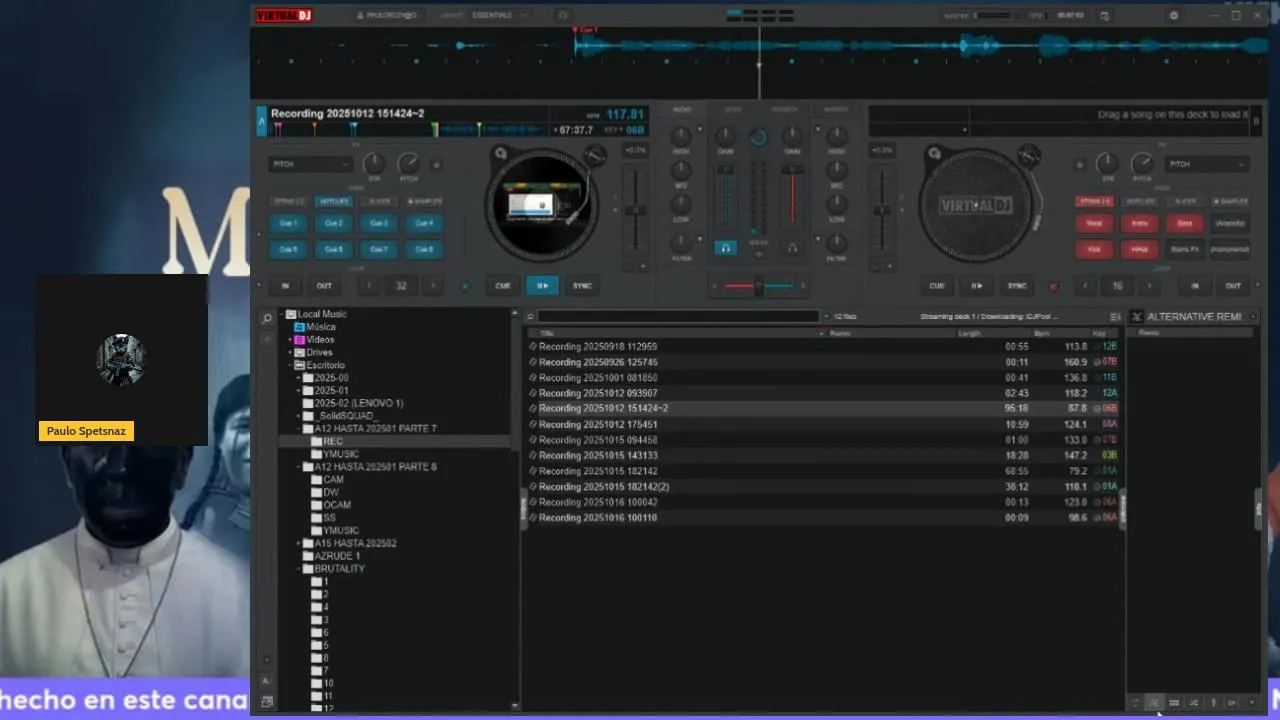Toggle the Kick stem pad on right deck

tap(1094, 249)
